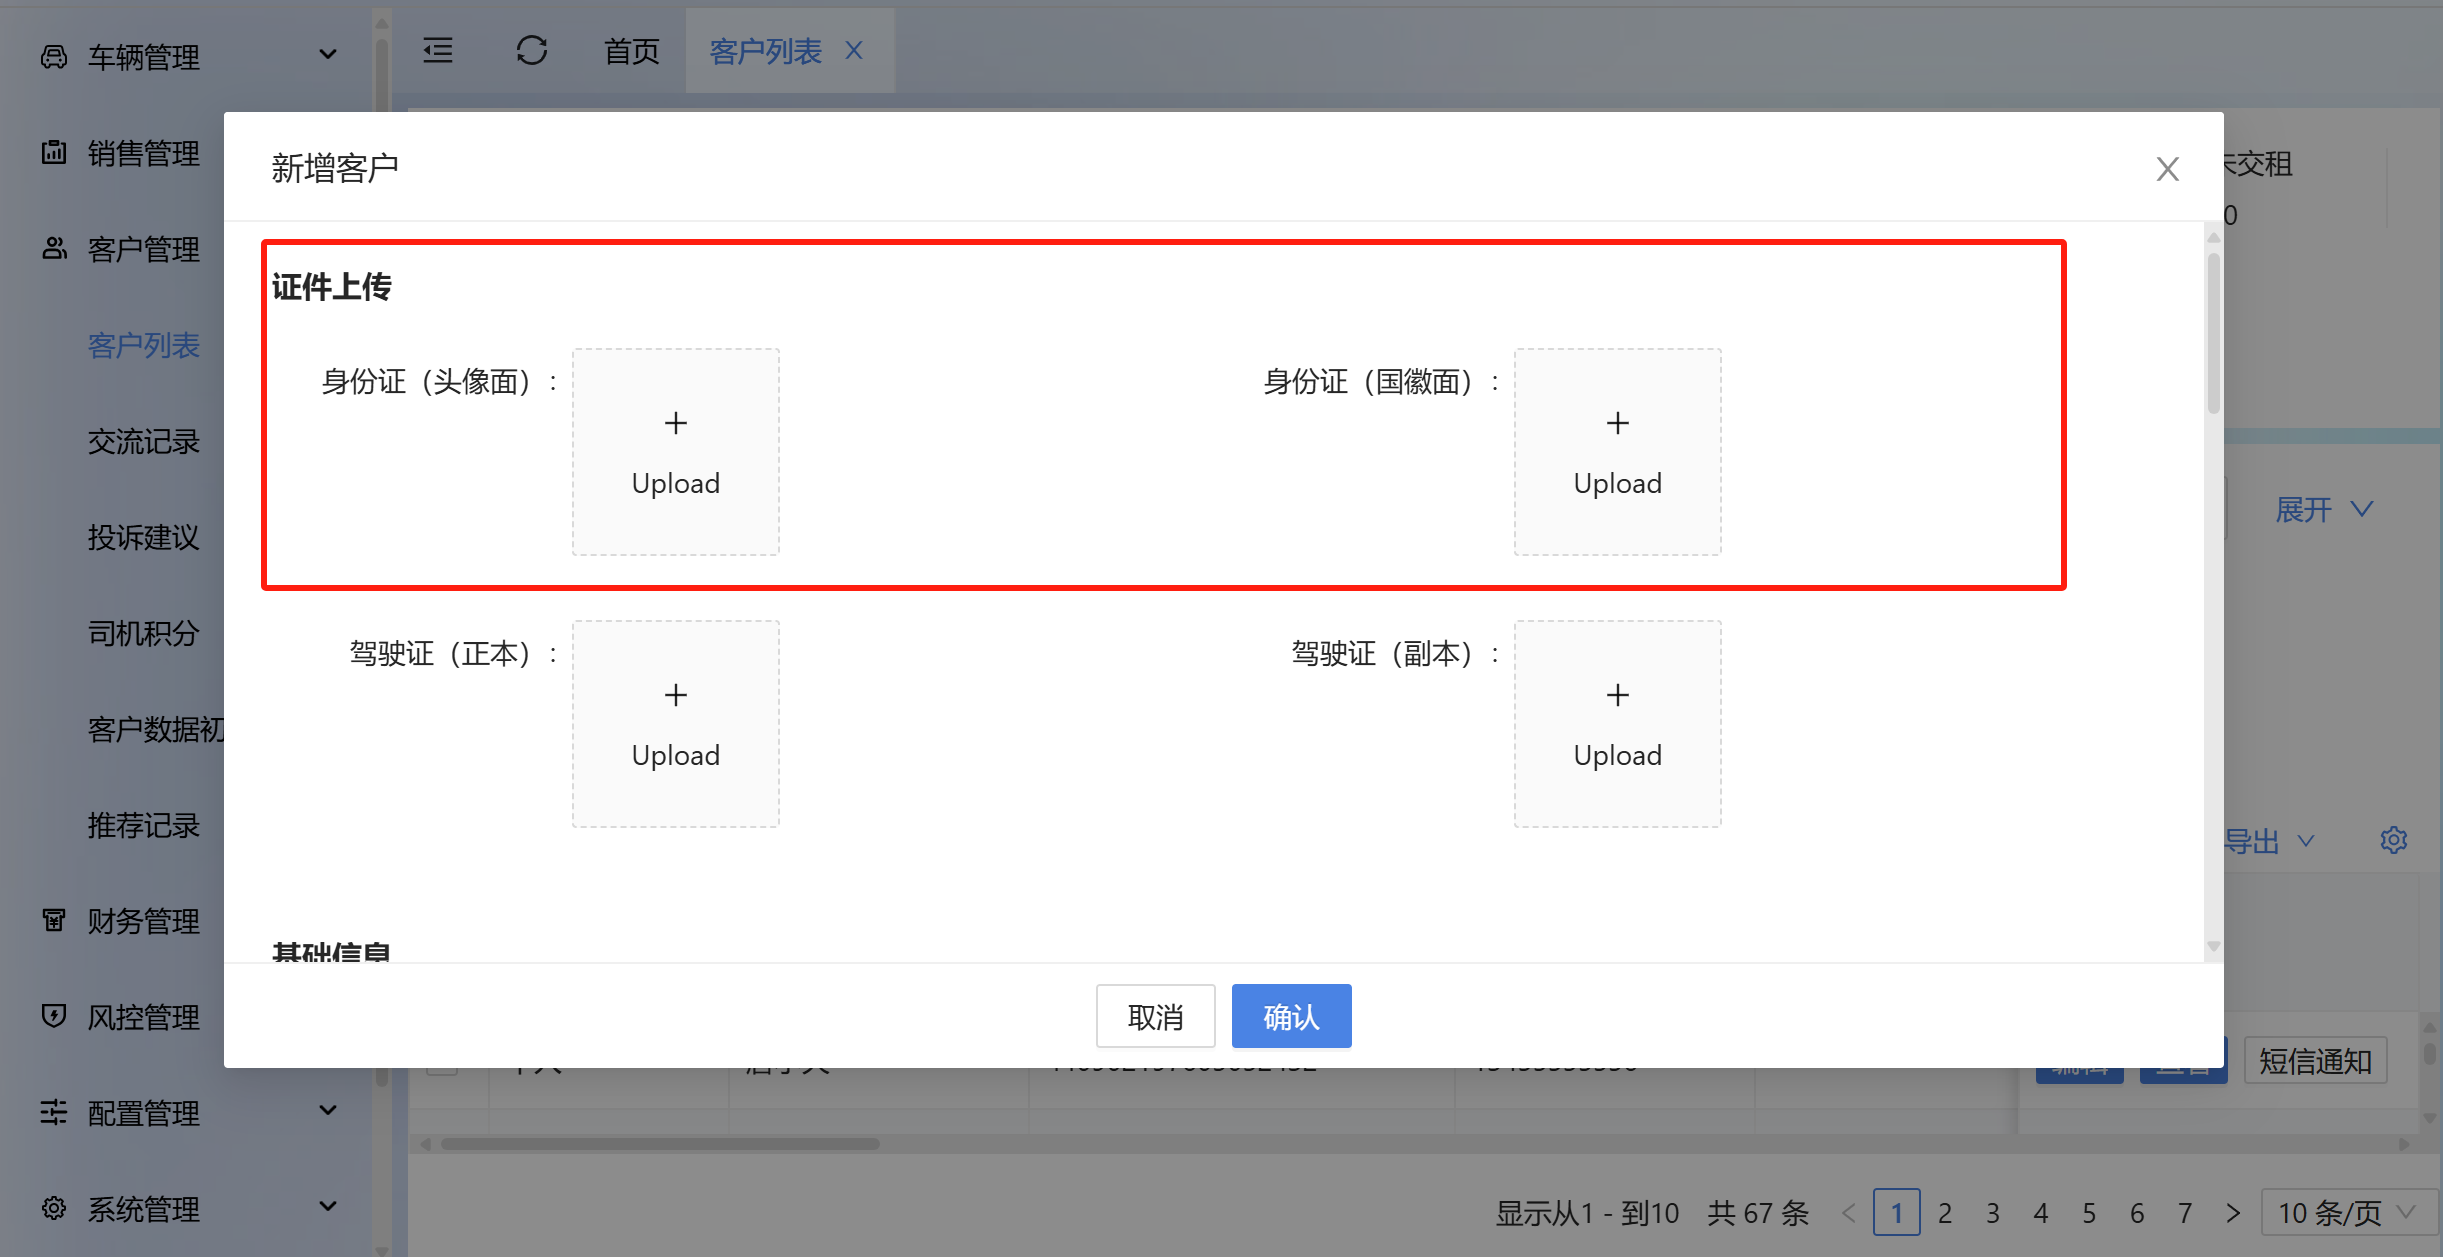
Task: Switch to the 首页 tab
Action: 632,50
